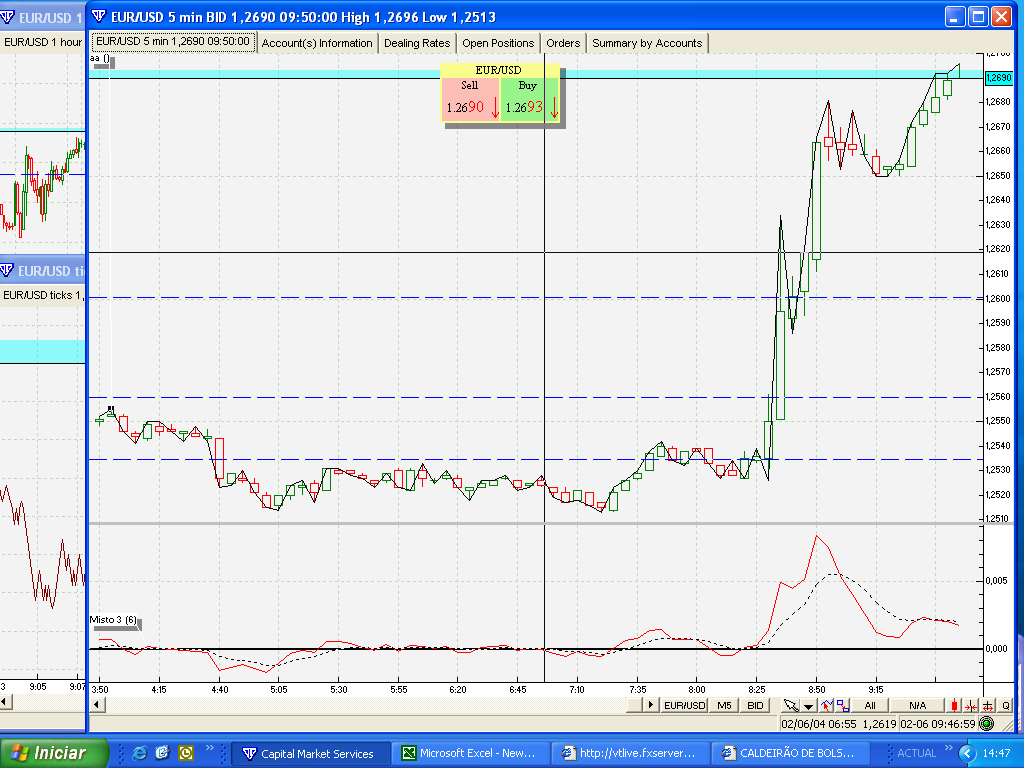Click the trend line drawing icon
1024x768 pixels.
coord(827,705)
